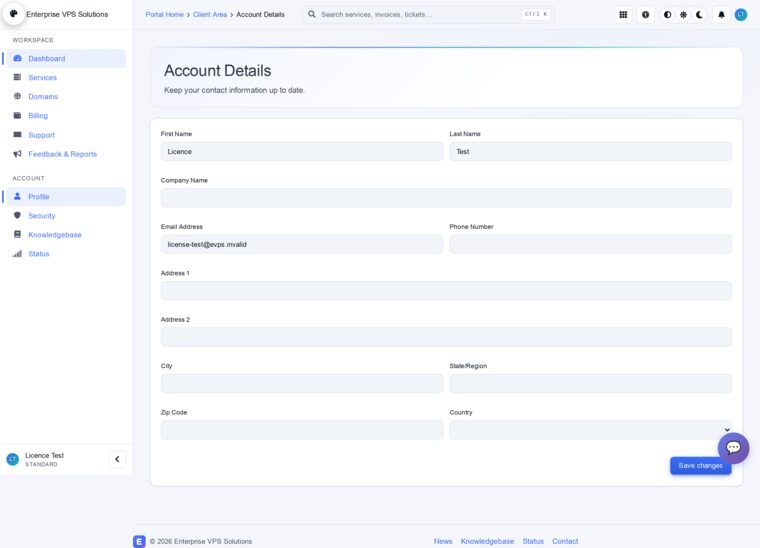Screen dimensions: 760x548
Task: Select Profile in the sidebar
Action: tap(66, 196)
